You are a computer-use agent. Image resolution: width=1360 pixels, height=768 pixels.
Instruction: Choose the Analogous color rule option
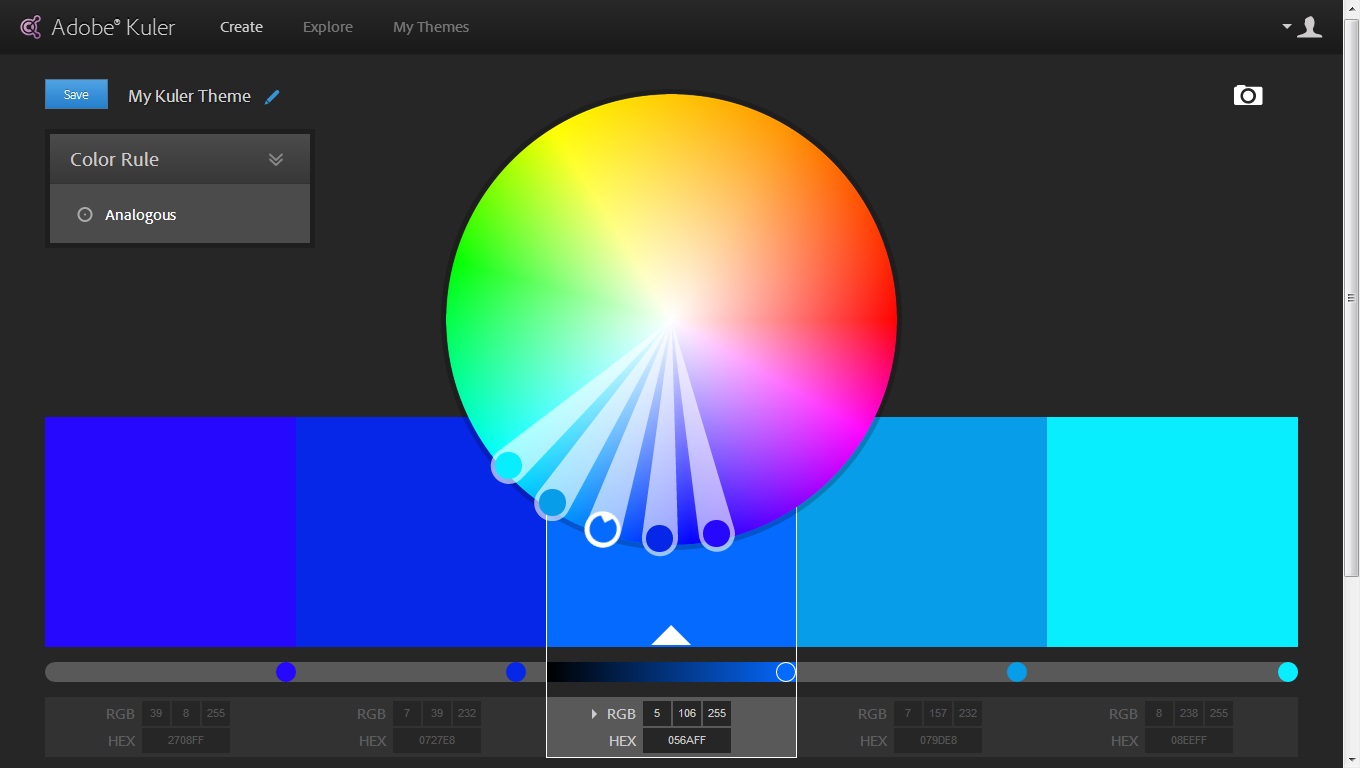pos(139,214)
